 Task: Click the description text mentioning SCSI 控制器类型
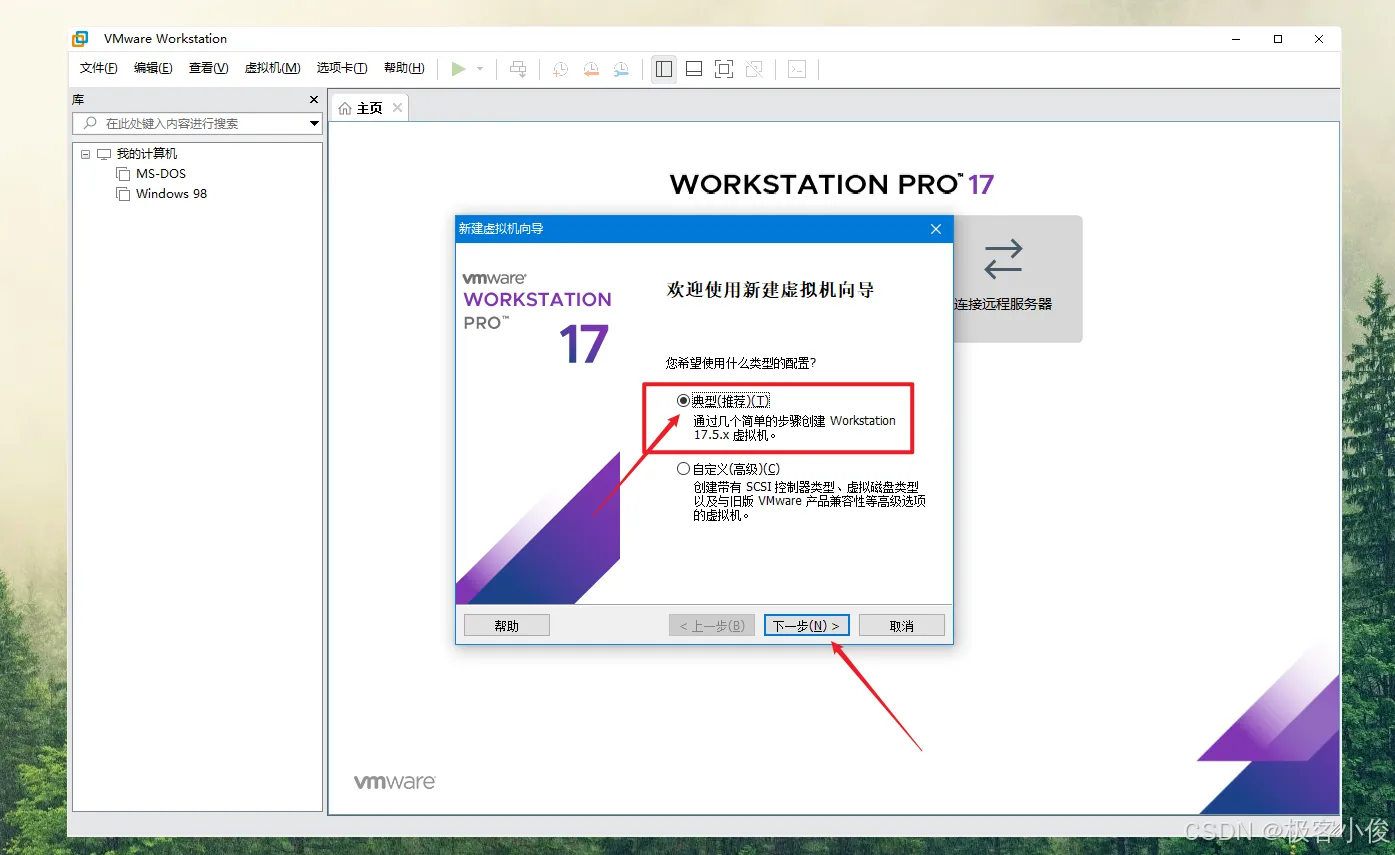[x=810, y=501]
